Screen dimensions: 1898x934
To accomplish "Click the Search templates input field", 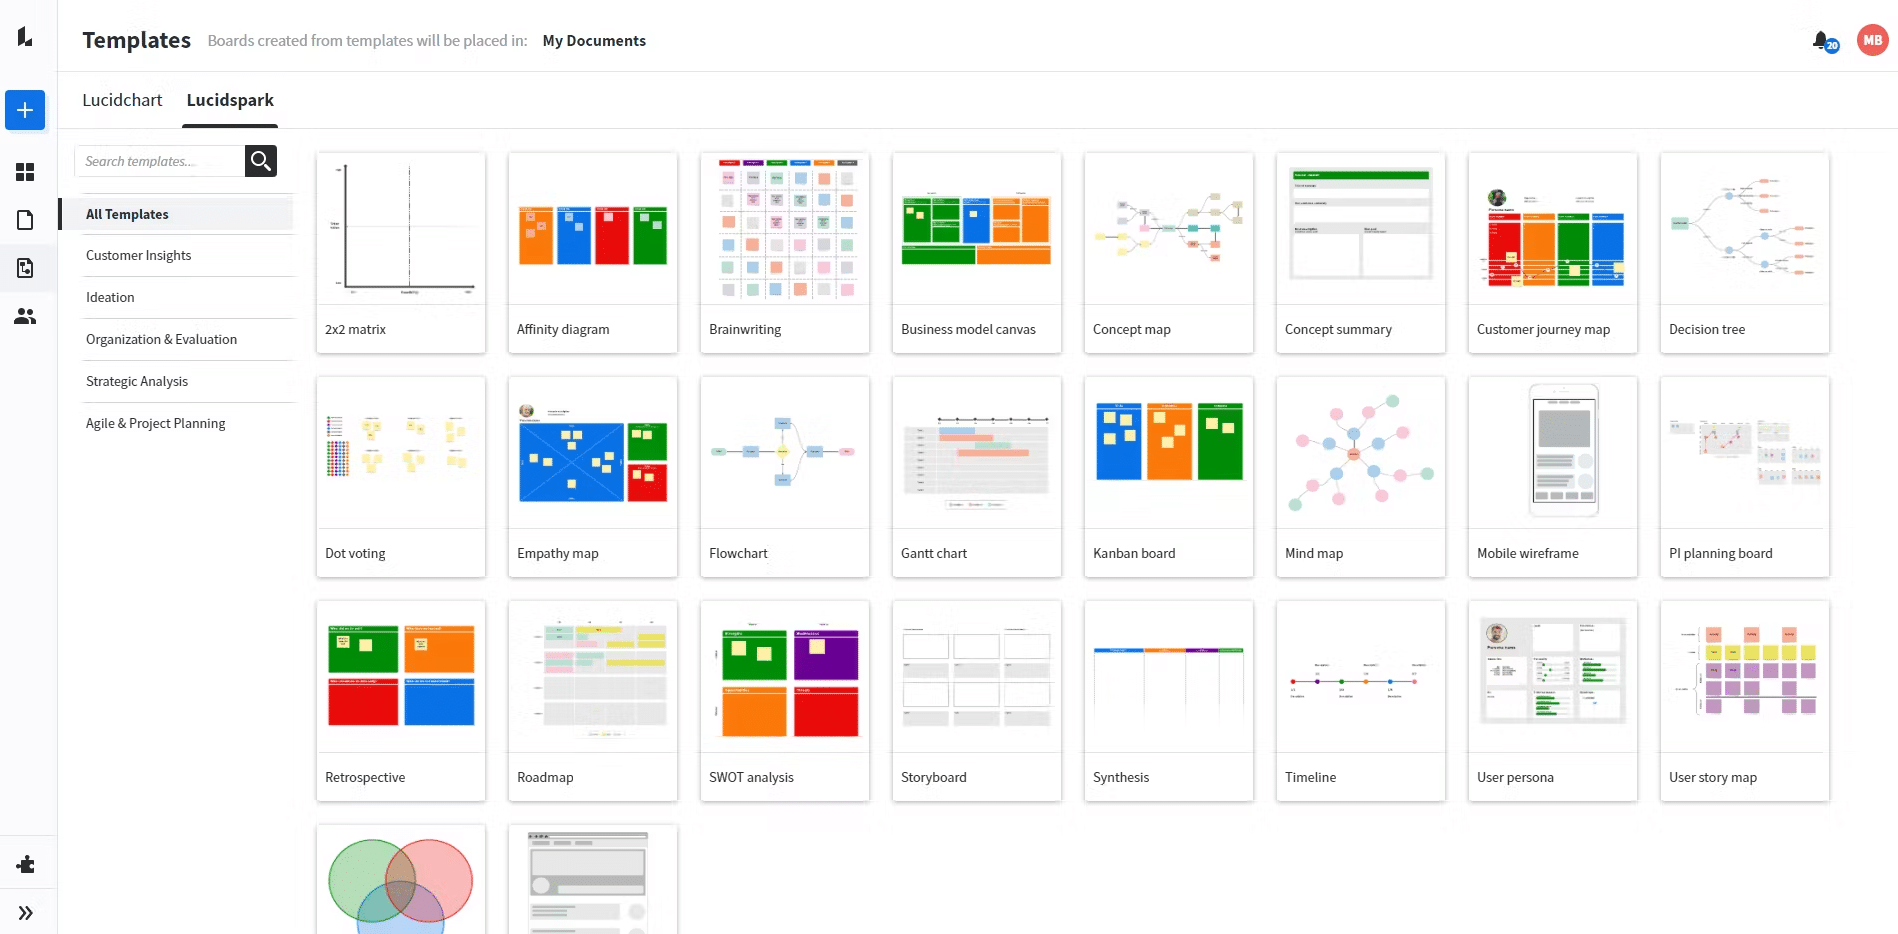I will point(160,161).
